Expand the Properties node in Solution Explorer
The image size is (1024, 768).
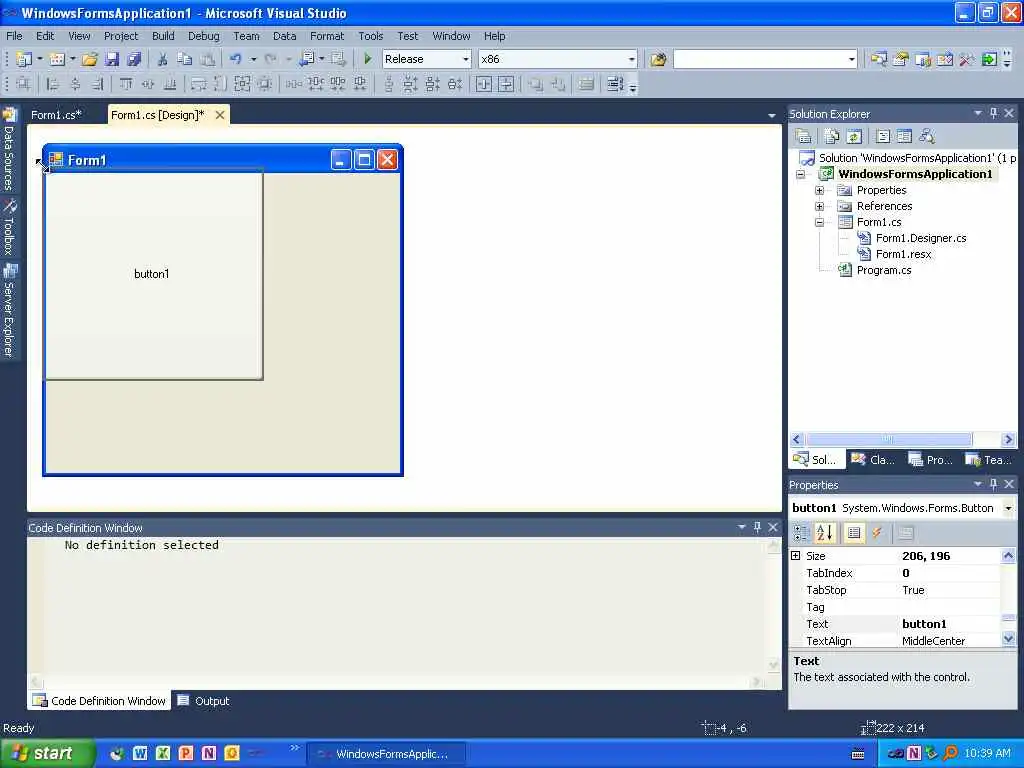tap(820, 190)
